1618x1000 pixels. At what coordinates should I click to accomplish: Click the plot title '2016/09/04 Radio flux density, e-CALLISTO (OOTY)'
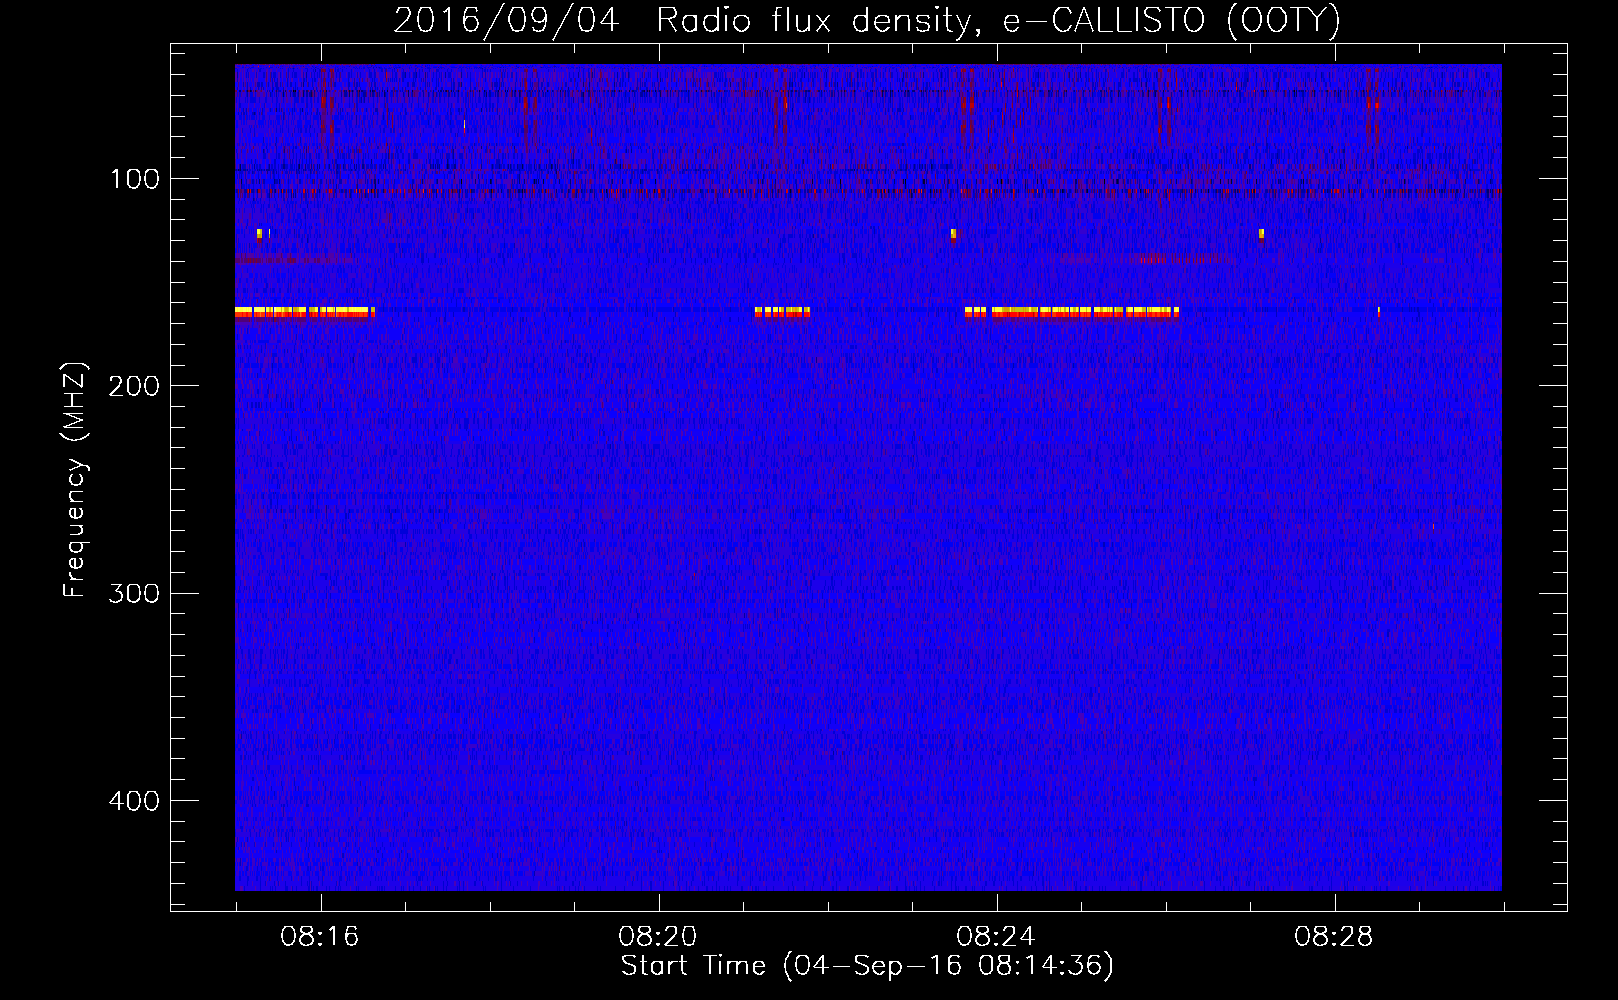[867, 20]
